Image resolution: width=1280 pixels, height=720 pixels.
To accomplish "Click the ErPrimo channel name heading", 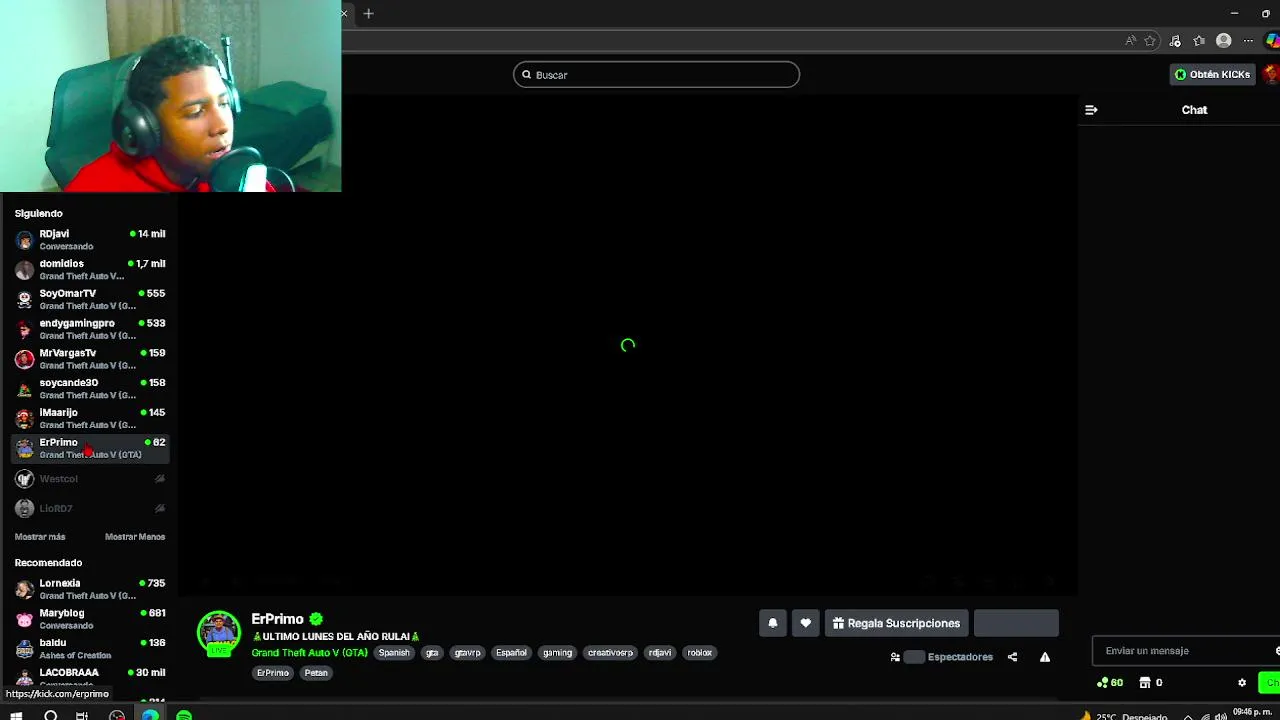I will [277, 619].
